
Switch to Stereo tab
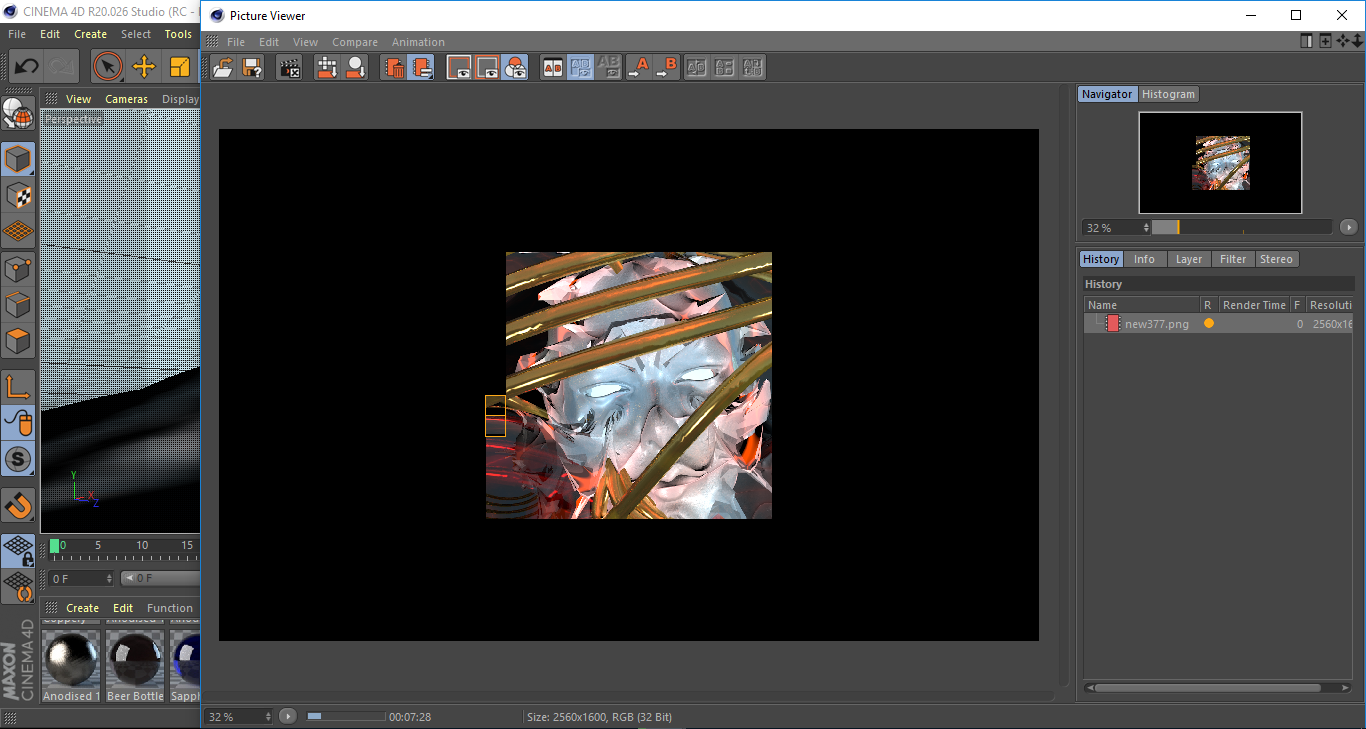coord(1276,259)
